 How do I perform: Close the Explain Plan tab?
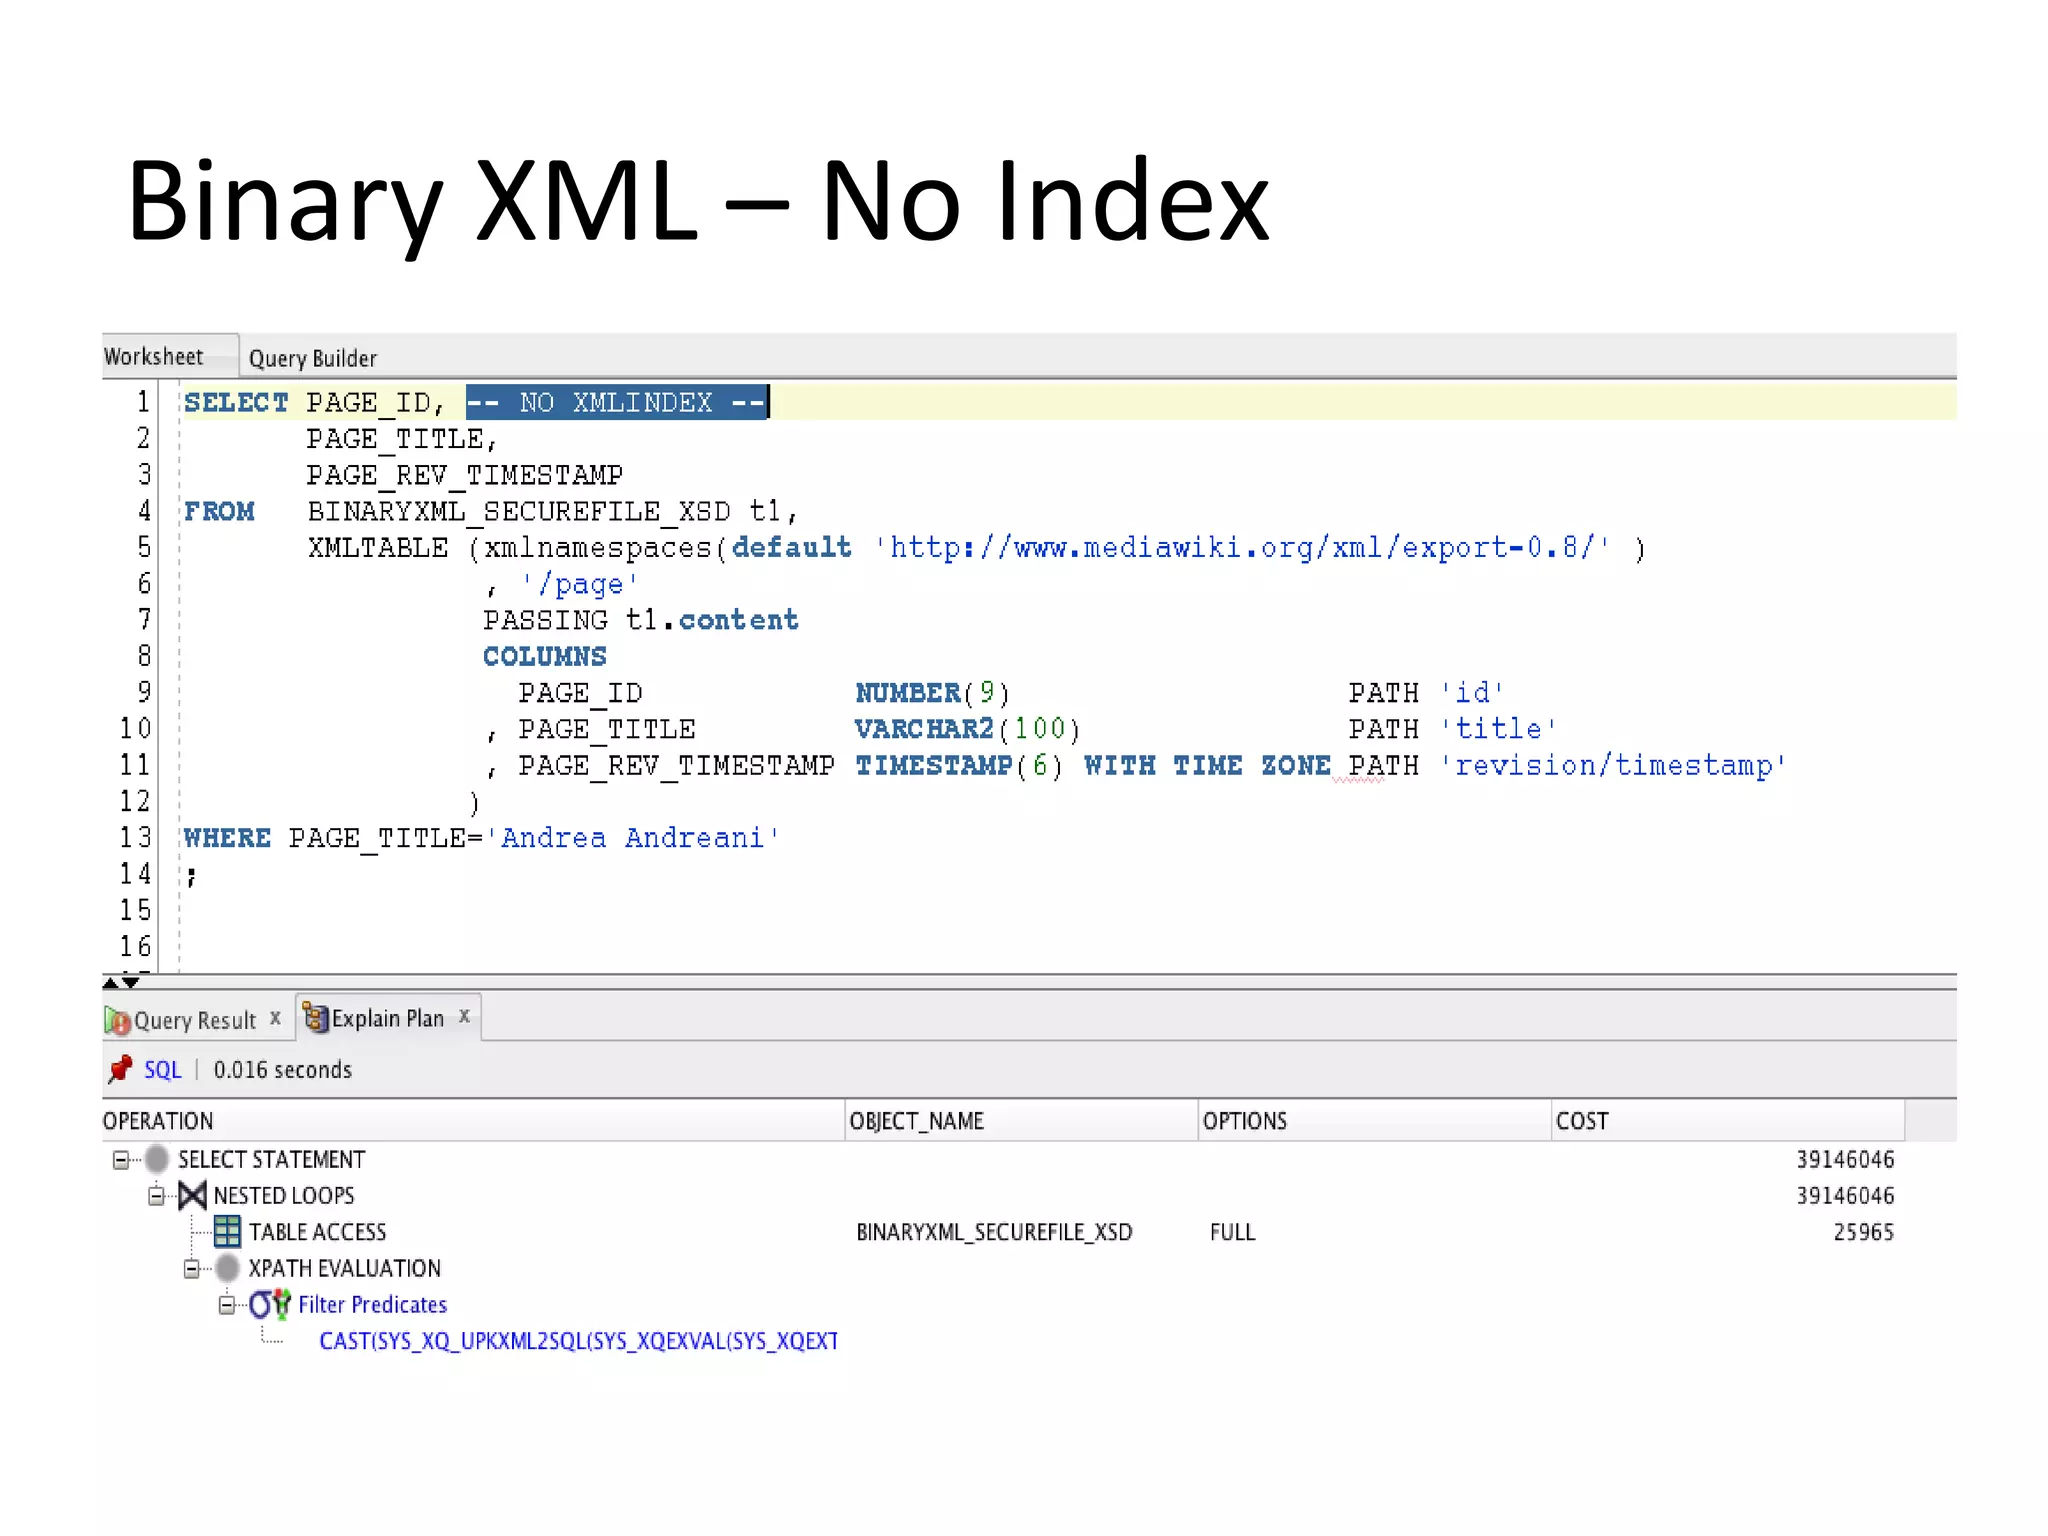(x=464, y=1016)
